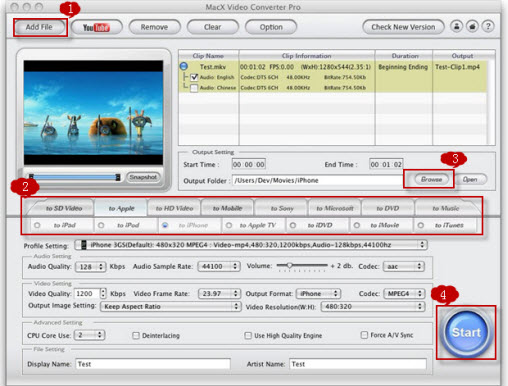Image resolution: width=508 pixels, height=386 pixels.
Task: Open the Video Resolution 480:320 dropdown
Action: click(373, 306)
